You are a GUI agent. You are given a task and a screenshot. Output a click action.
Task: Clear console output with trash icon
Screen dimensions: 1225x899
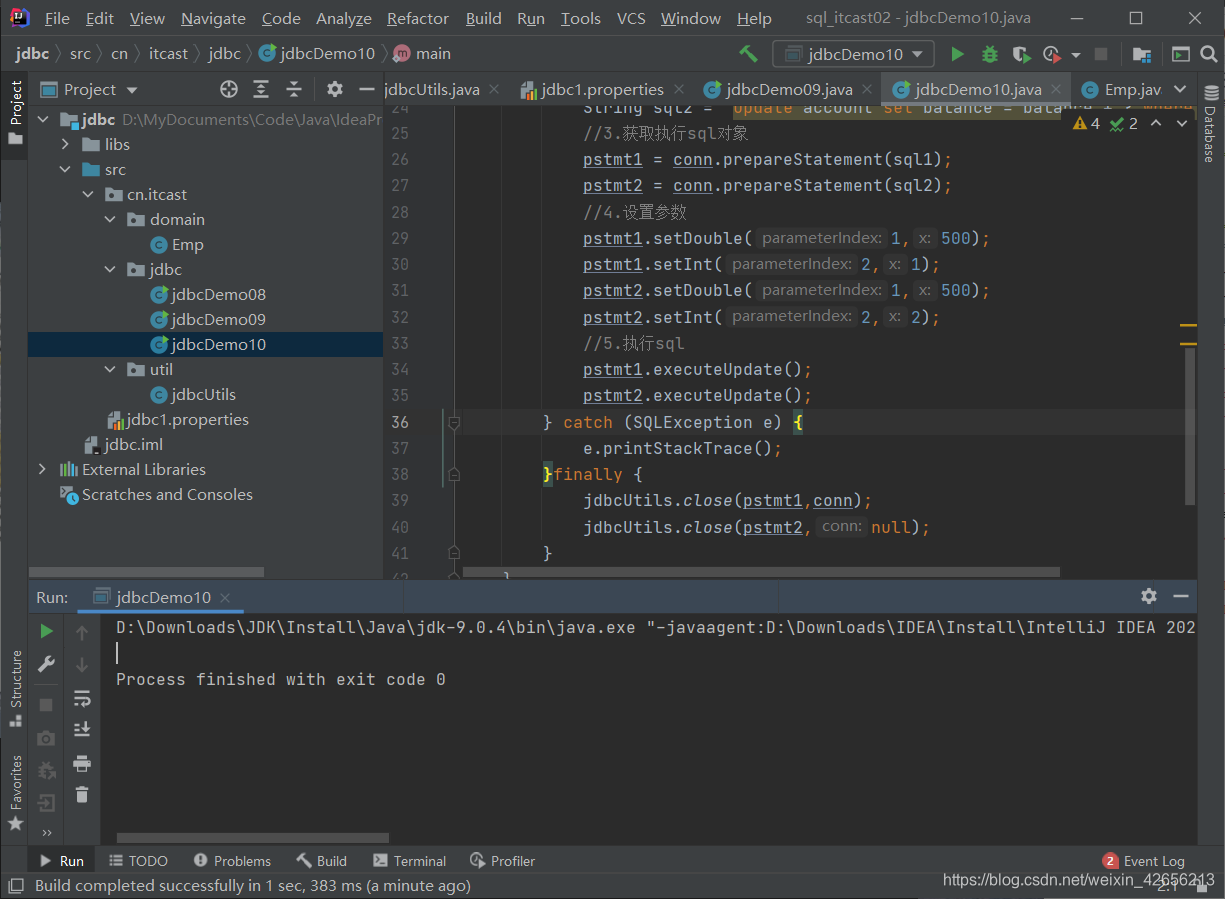82,795
